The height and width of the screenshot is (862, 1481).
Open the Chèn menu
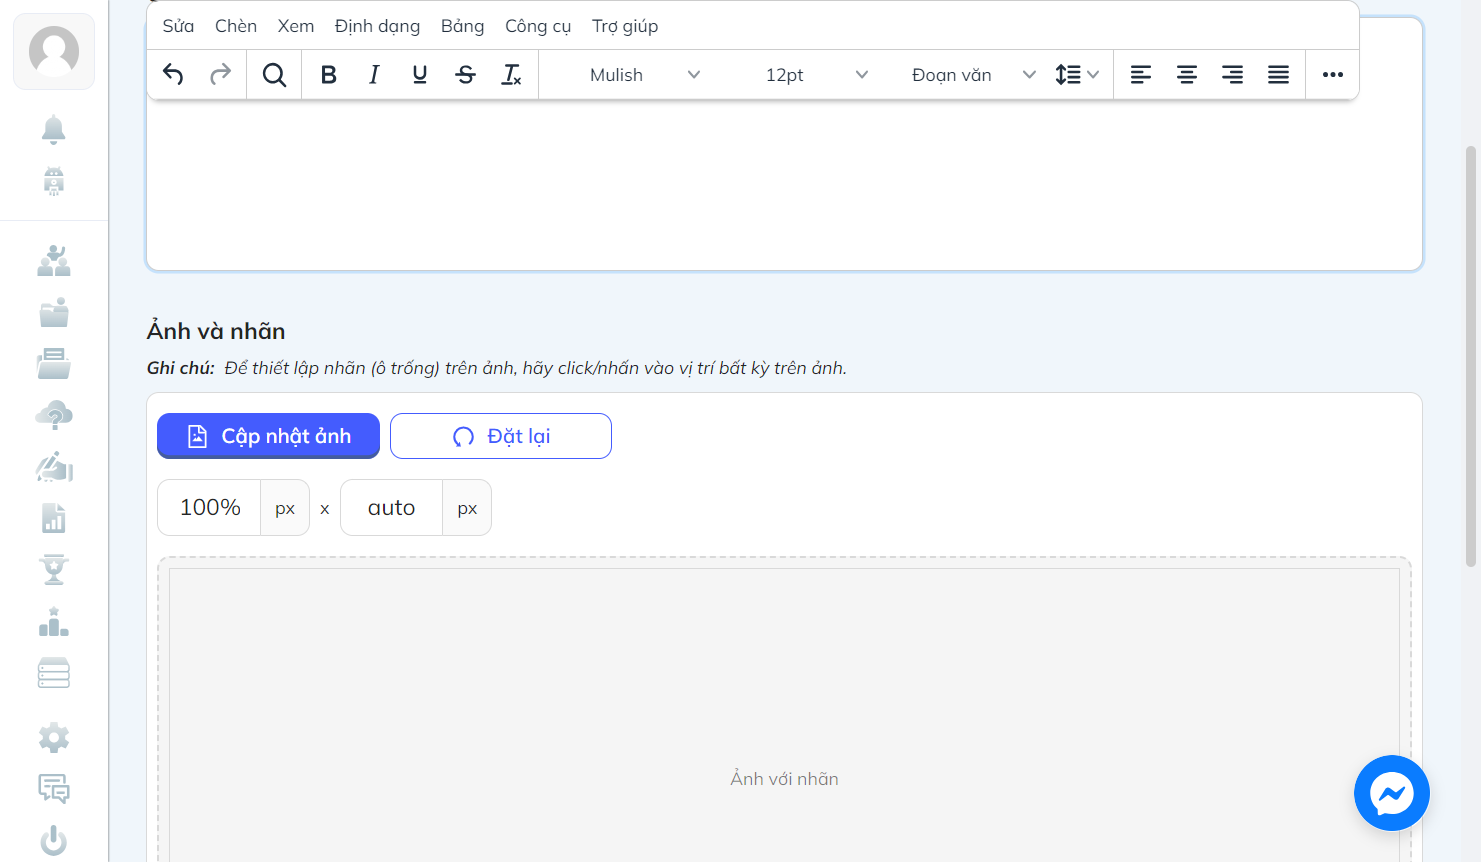236,26
